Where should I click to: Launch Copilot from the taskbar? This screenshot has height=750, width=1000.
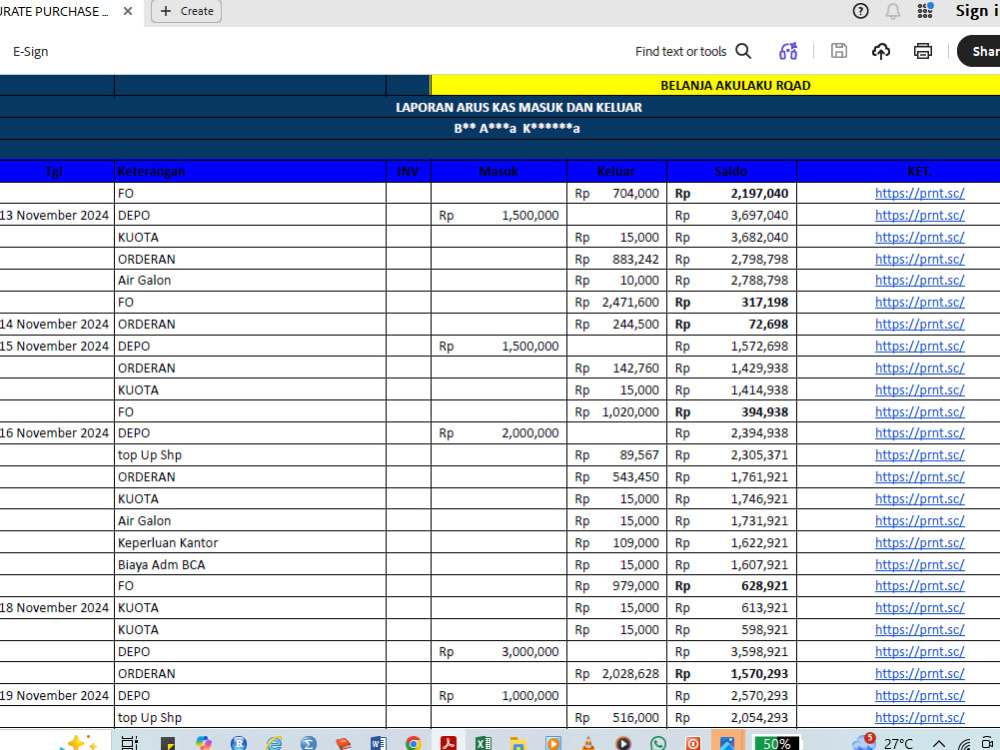[x=203, y=742]
